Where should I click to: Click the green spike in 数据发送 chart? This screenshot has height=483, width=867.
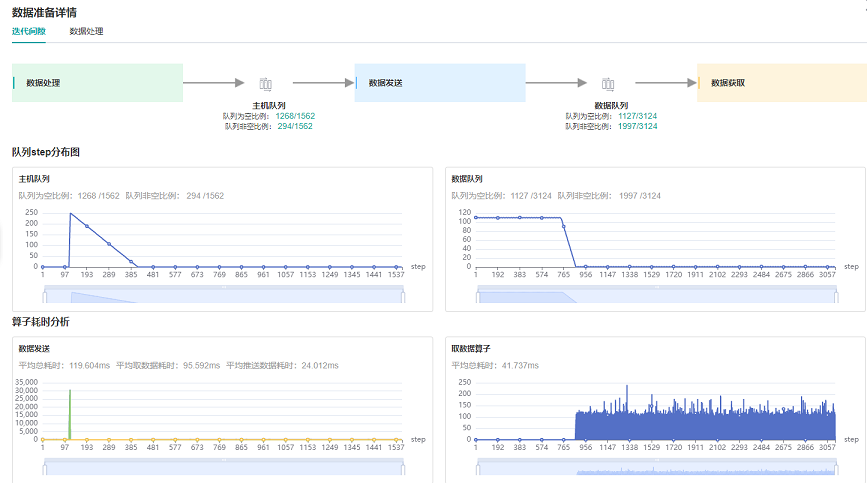tap(70, 415)
